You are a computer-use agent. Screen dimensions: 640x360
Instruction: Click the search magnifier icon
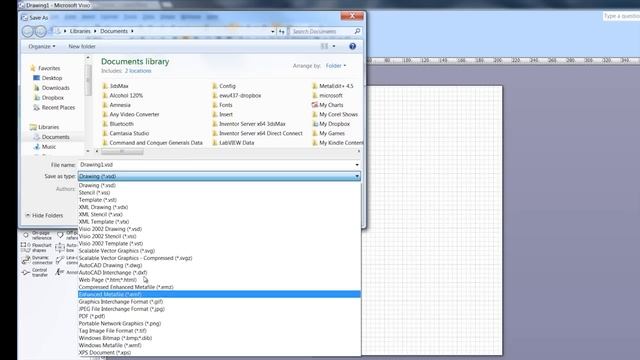click(357, 31)
